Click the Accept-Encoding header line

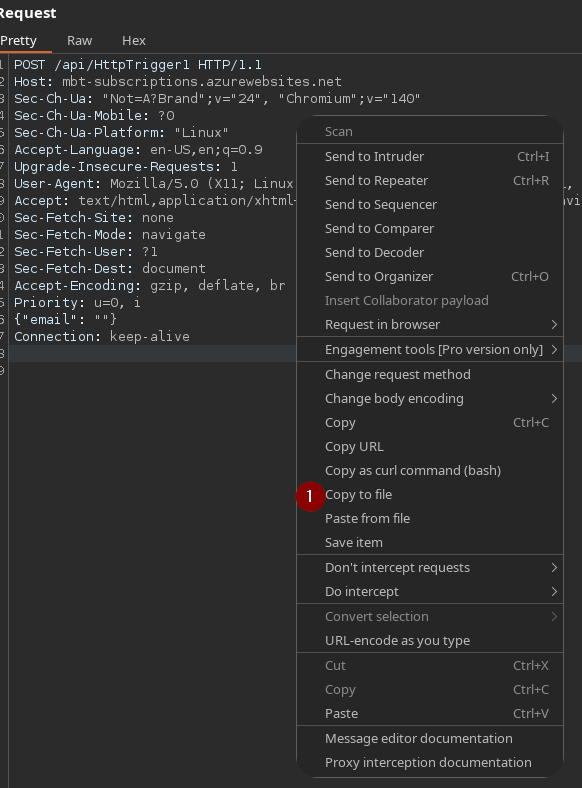pyautogui.click(x=150, y=285)
